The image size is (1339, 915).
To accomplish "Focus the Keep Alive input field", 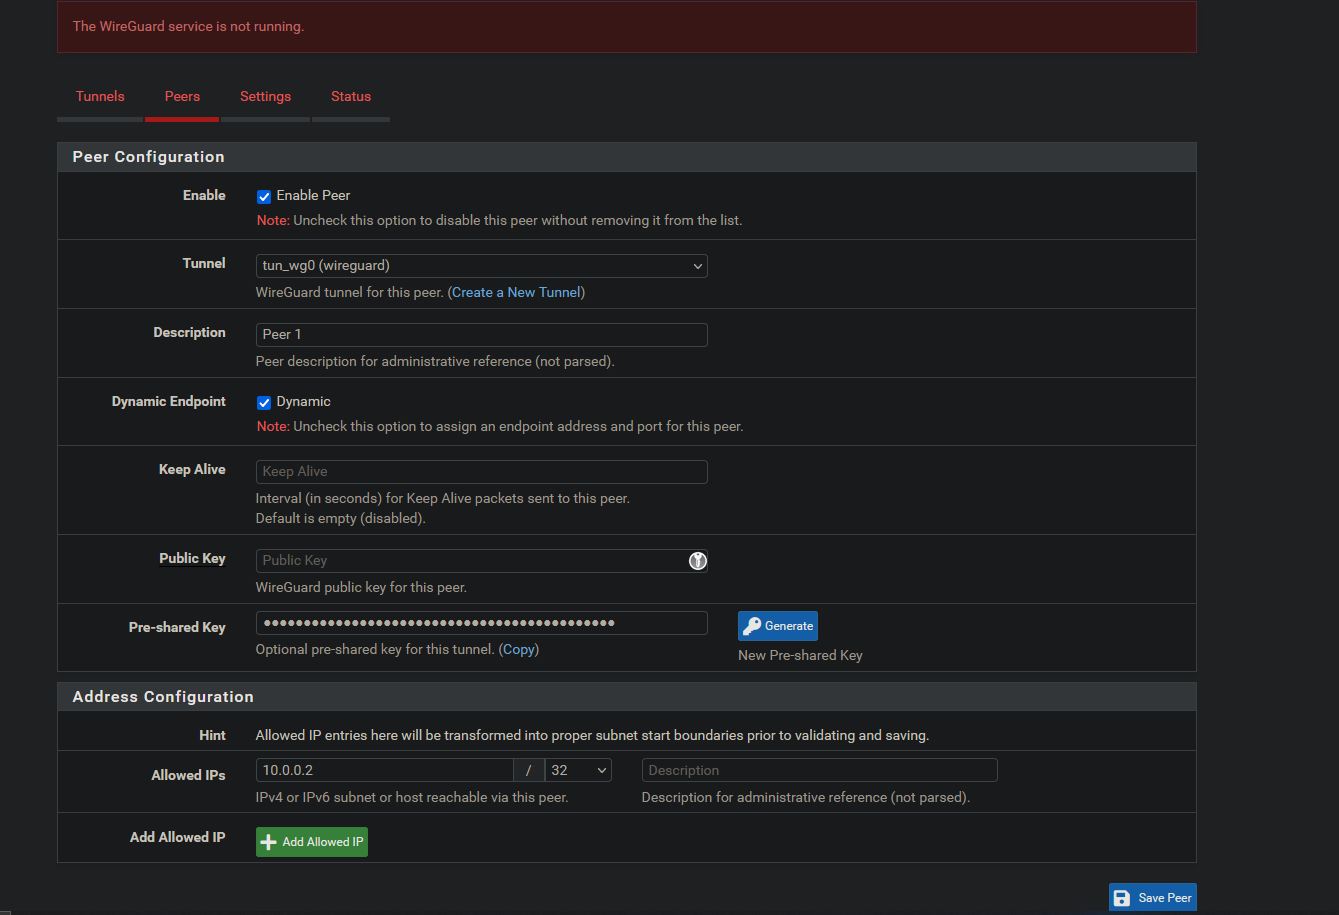I will 482,472.
